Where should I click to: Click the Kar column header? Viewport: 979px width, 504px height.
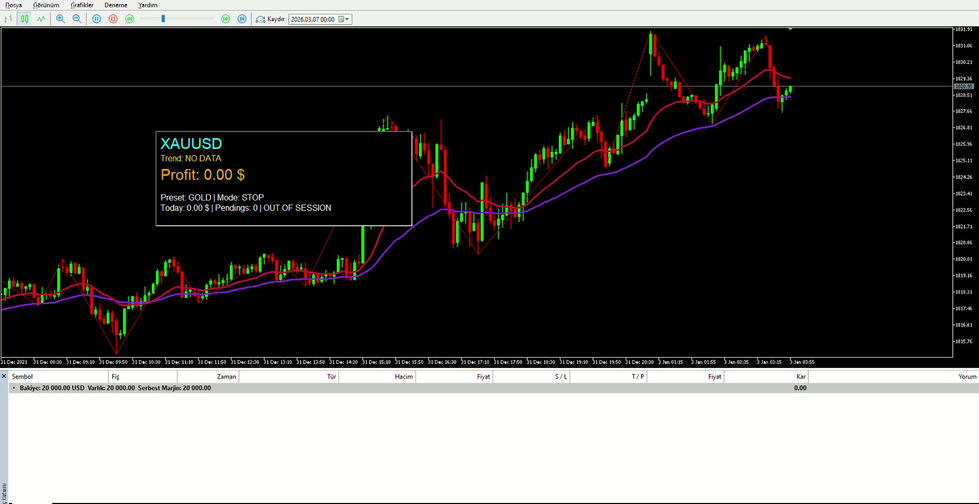click(x=767, y=377)
